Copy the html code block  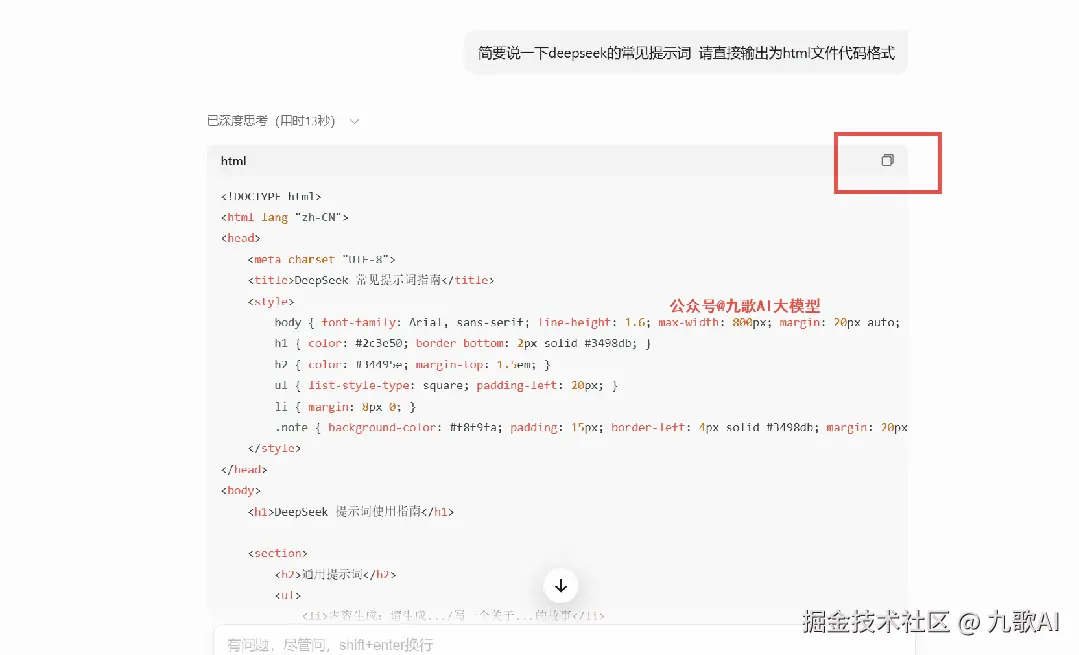(x=887, y=160)
